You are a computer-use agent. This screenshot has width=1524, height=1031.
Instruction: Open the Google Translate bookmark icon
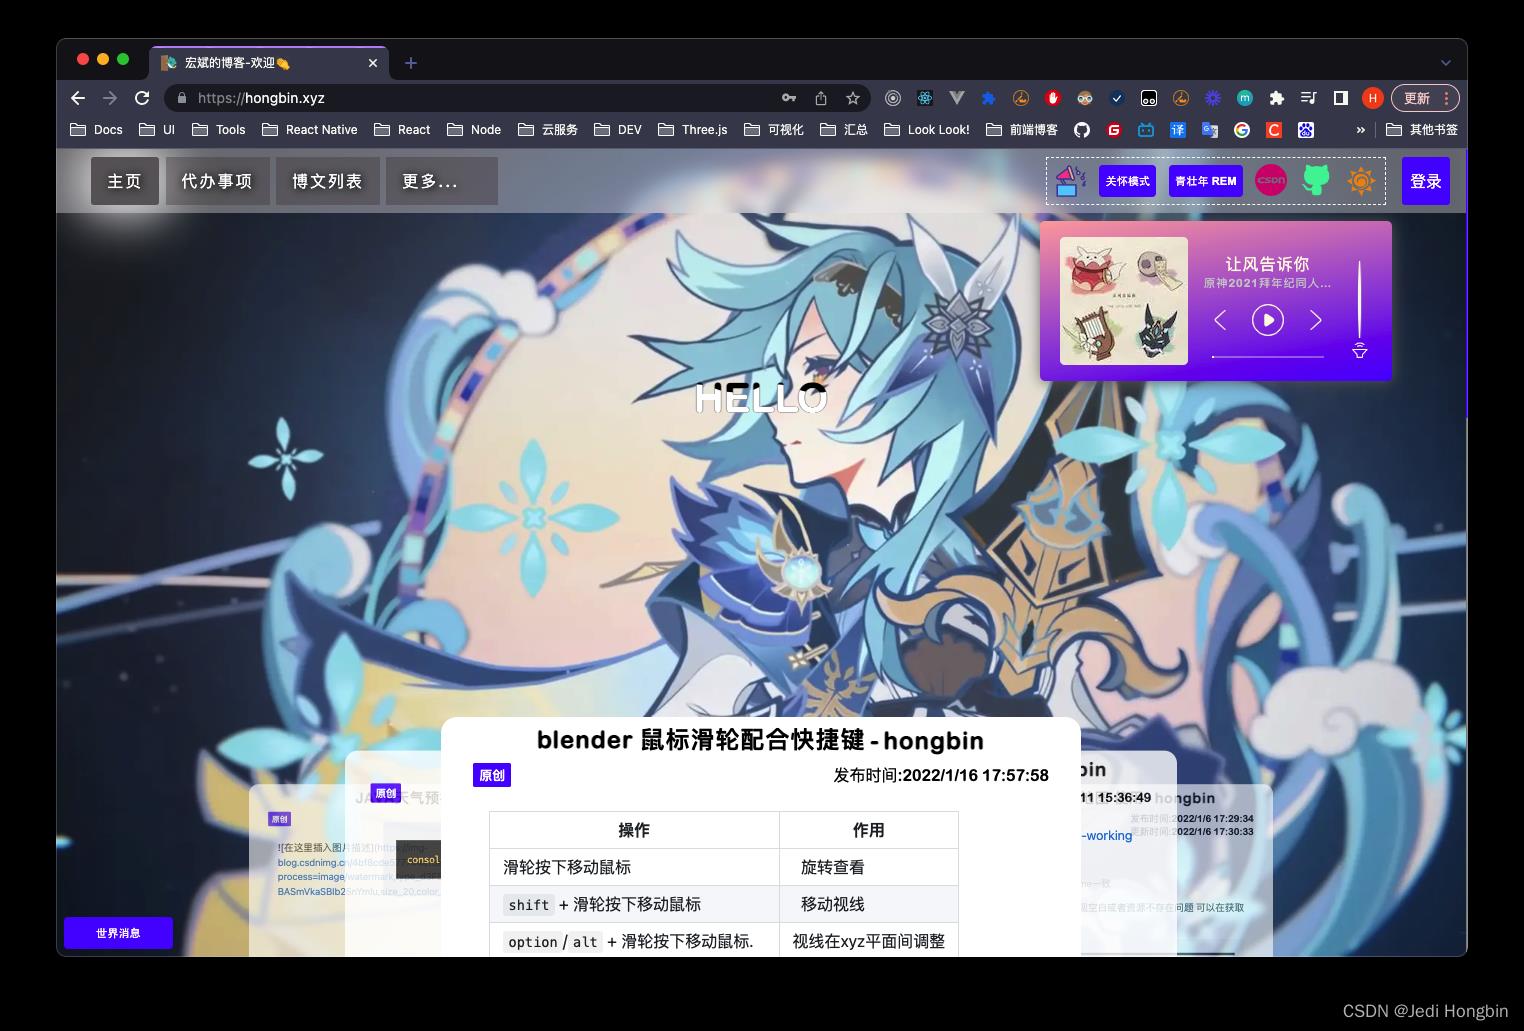click(x=1210, y=130)
